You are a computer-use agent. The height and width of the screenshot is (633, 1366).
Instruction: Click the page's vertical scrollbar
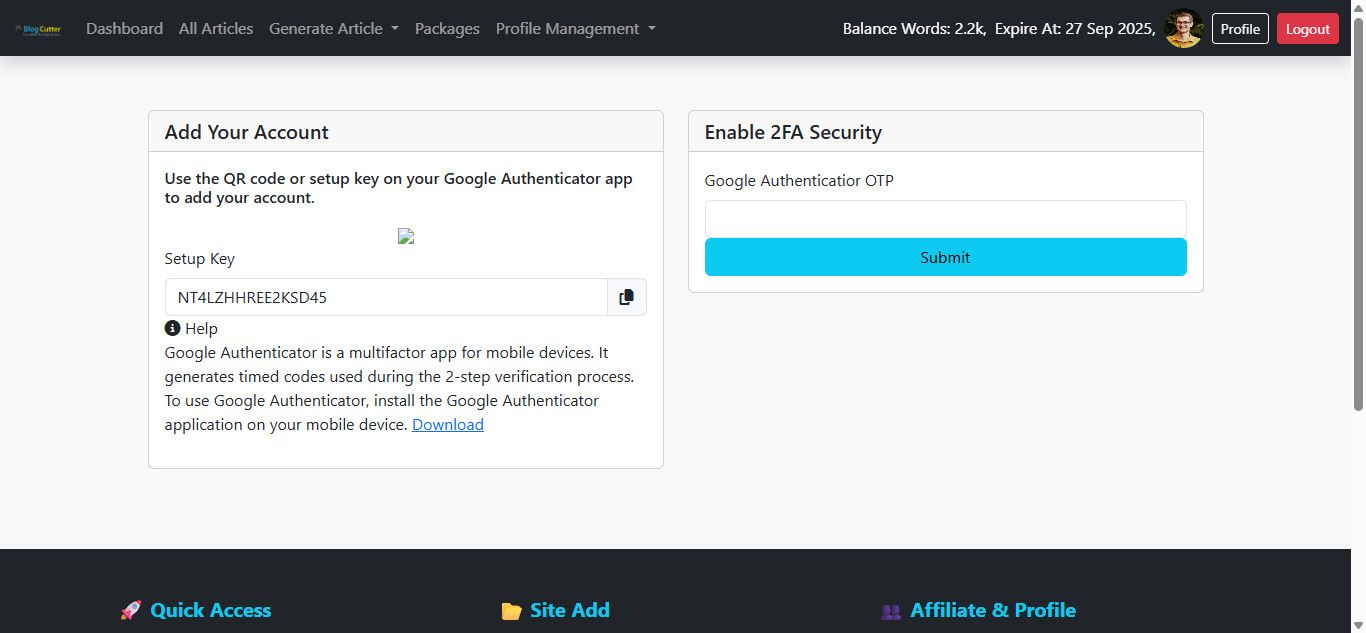[x=1358, y=230]
